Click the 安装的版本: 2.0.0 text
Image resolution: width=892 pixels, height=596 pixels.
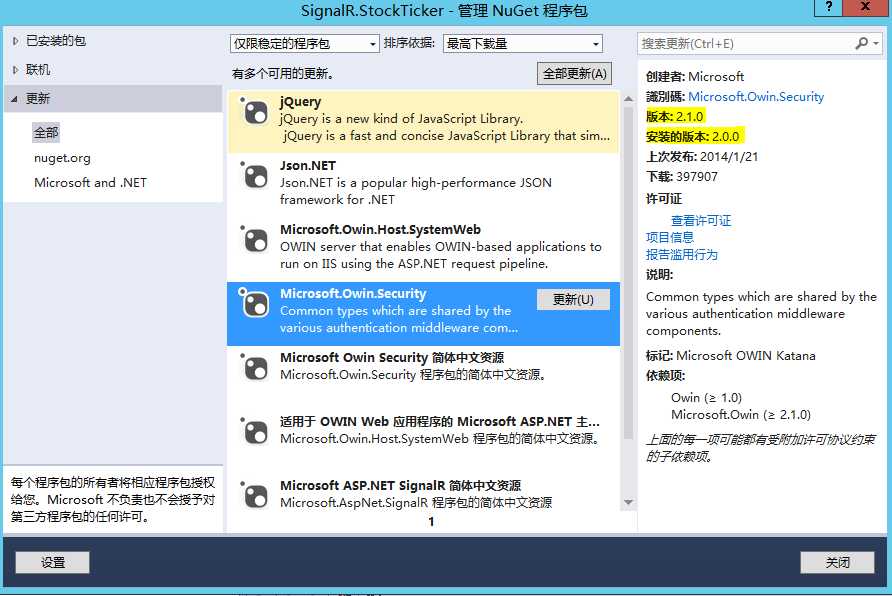(x=692, y=136)
